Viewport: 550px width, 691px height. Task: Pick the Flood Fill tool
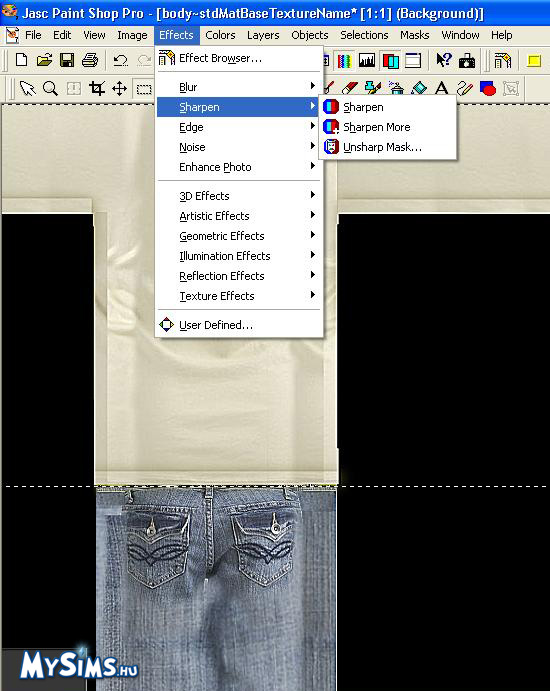point(419,89)
